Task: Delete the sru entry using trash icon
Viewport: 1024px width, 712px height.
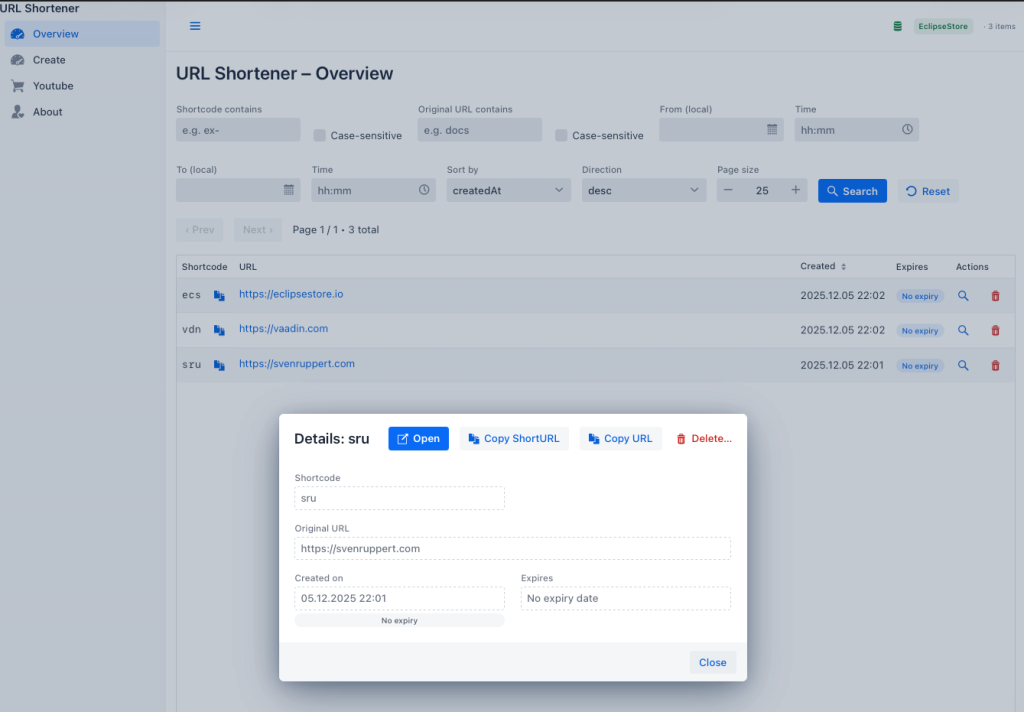Action: [995, 365]
